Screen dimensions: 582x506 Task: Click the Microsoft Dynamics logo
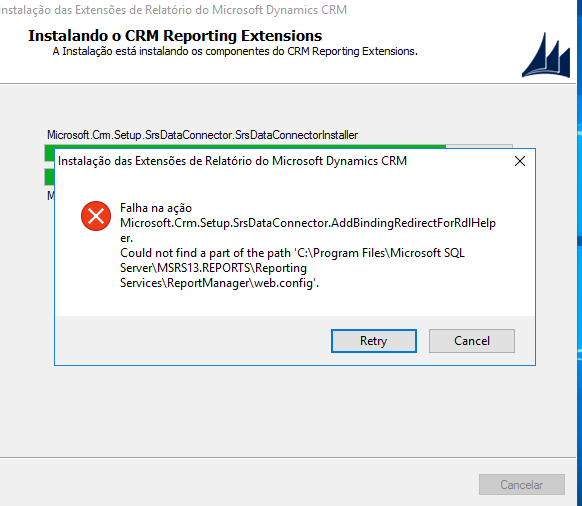(546, 55)
